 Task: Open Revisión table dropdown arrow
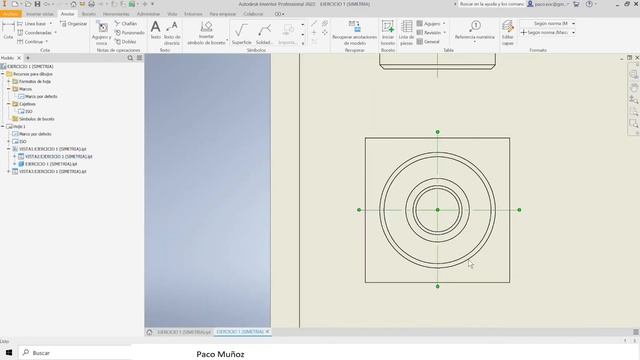pyautogui.click(x=444, y=33)
